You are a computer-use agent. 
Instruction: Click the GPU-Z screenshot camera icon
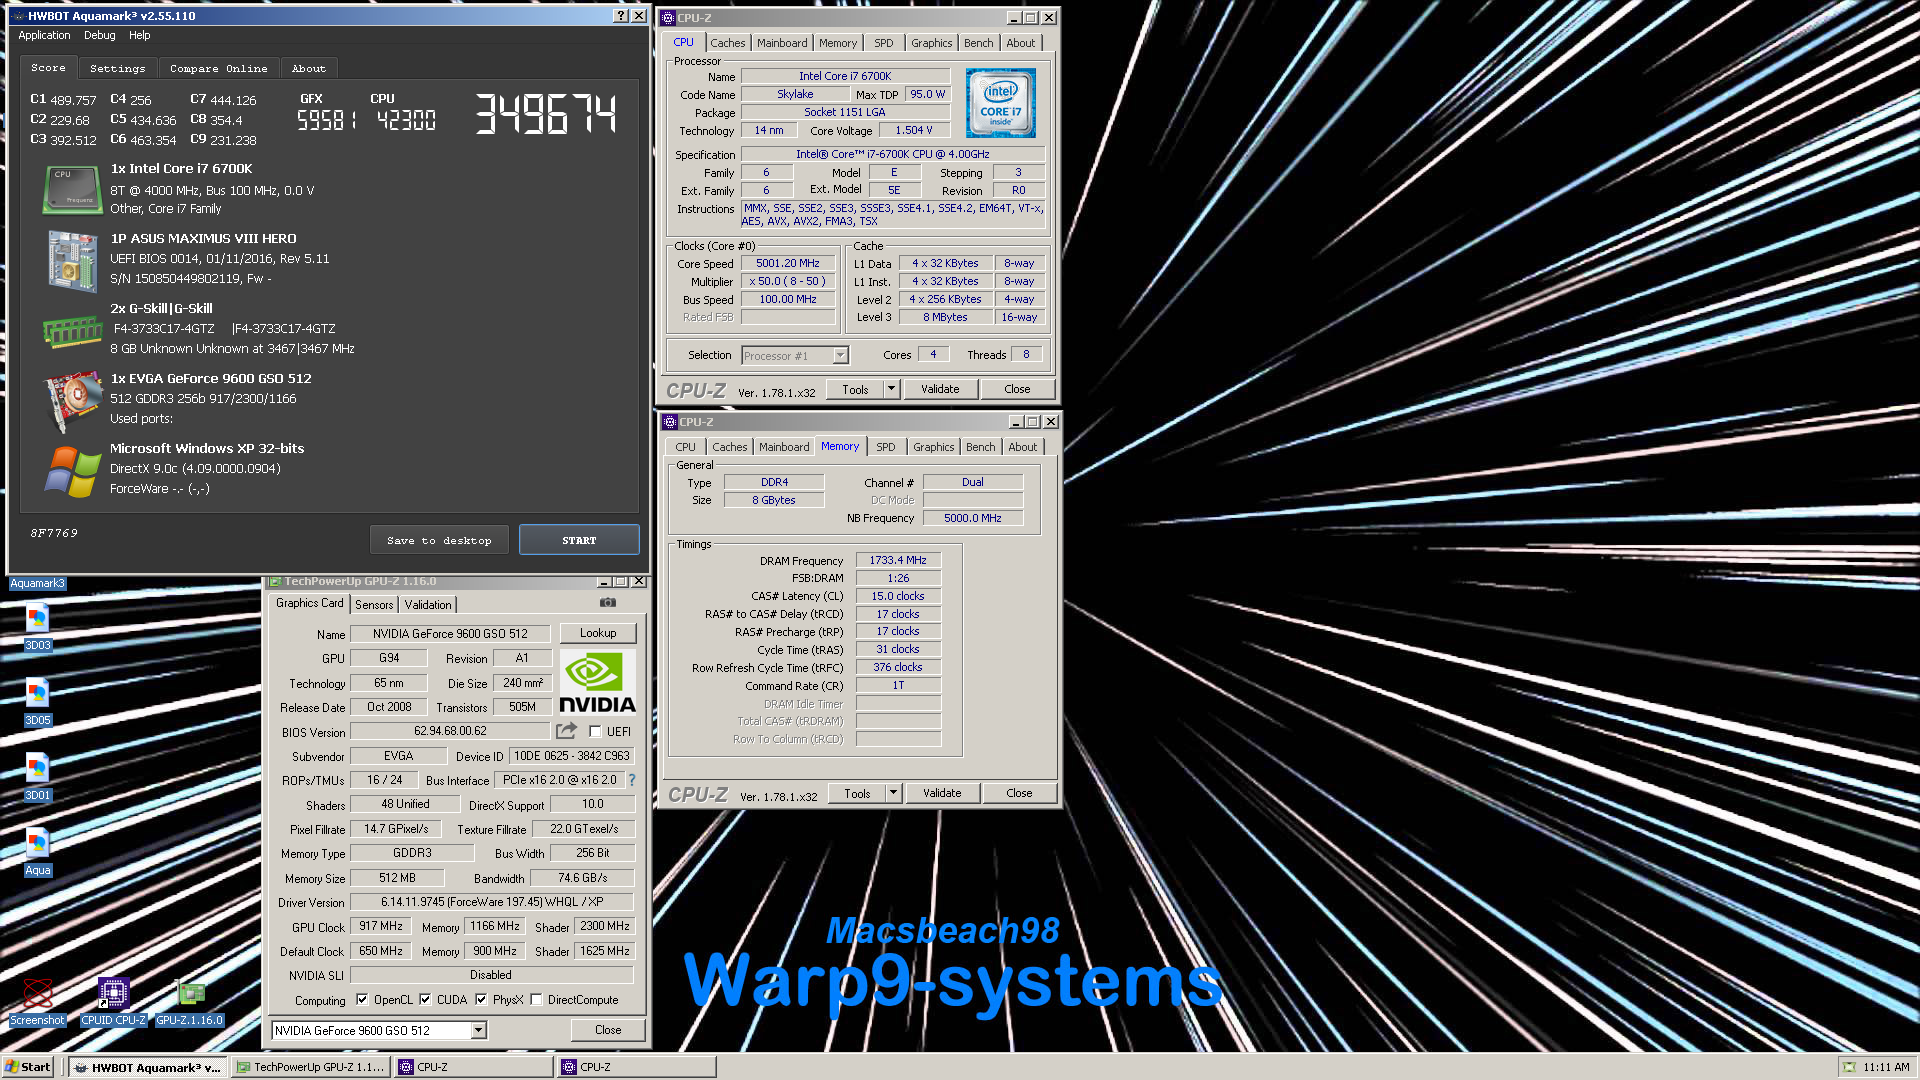pyautogui.click(x=608, y=603)
